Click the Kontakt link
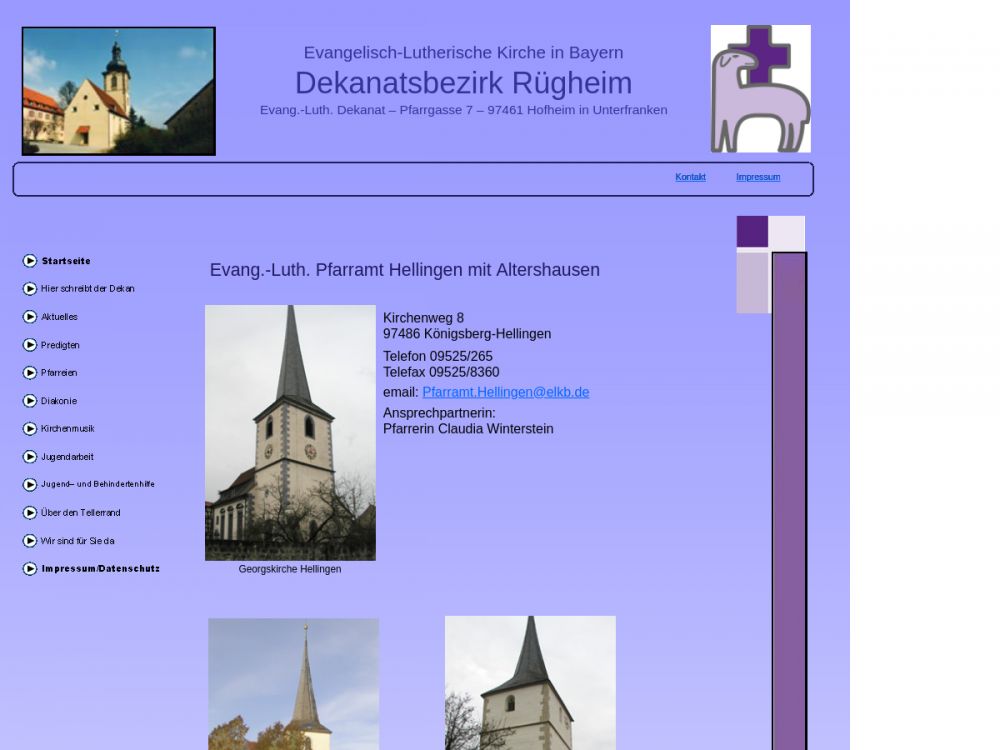This screenshot has height=750, width=1000. click(690, 177)
